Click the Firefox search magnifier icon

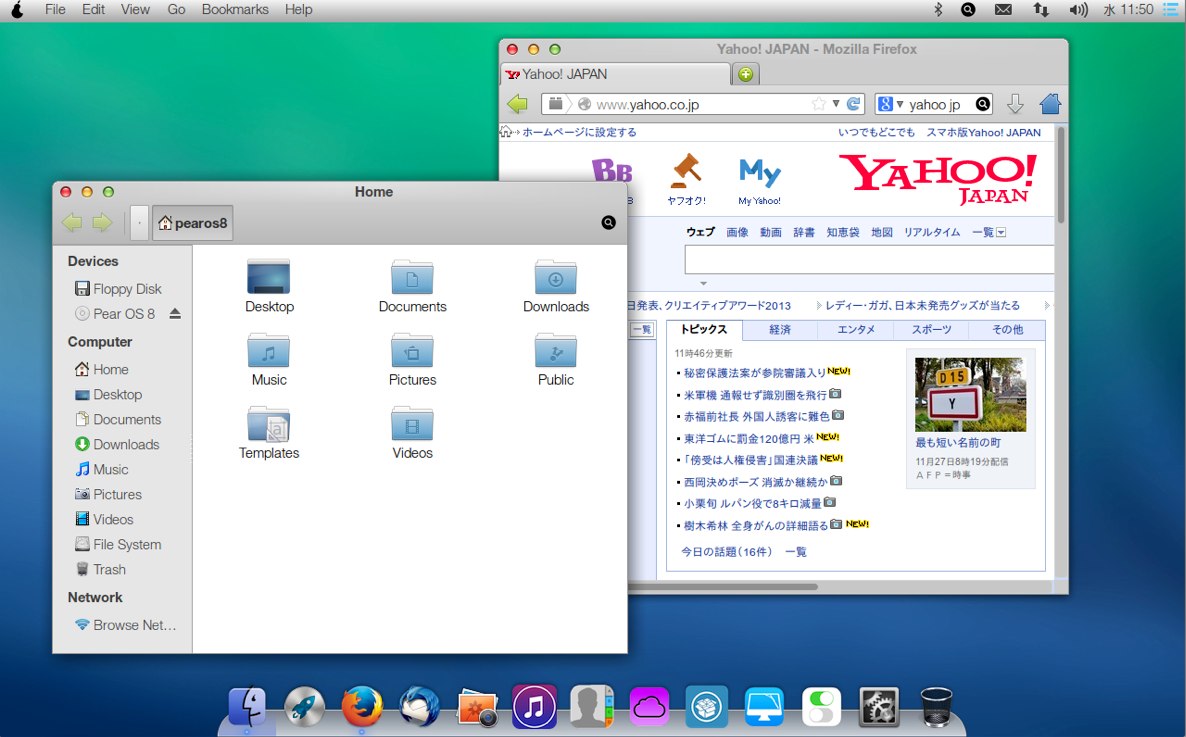[x=983, y=104]
